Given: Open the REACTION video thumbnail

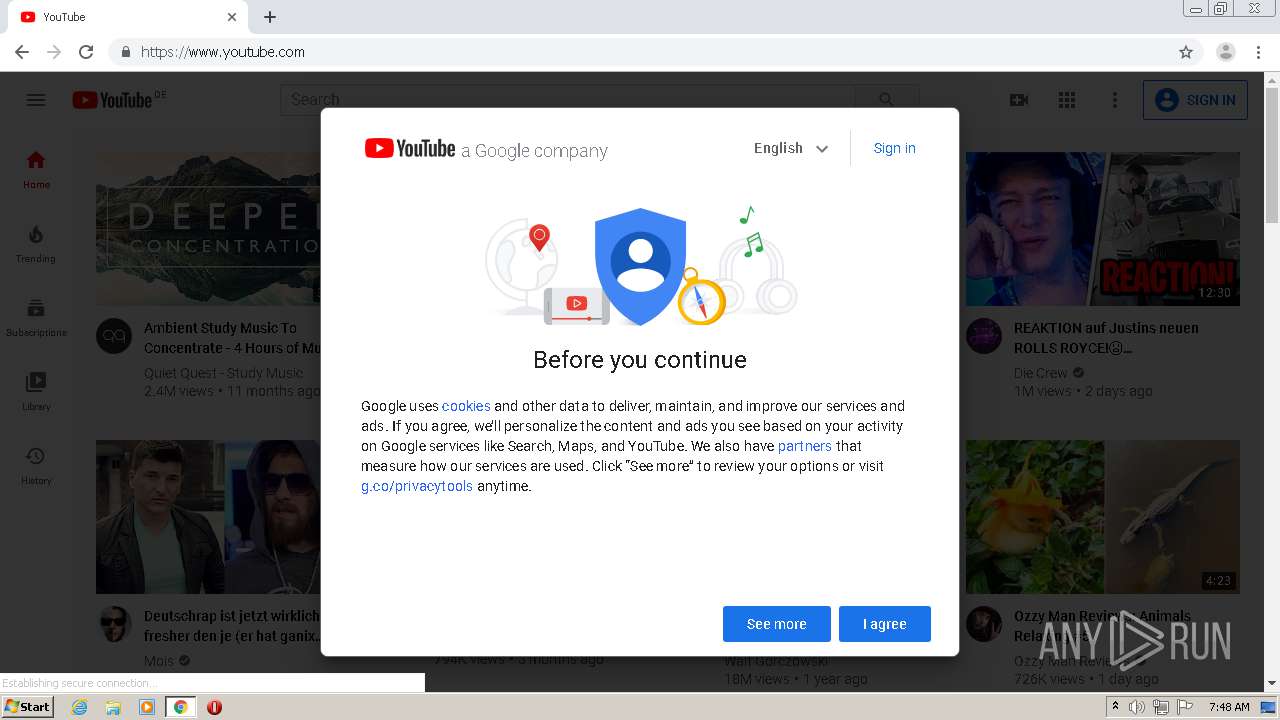Looking at the screenshot, I should coord(1103,229).
